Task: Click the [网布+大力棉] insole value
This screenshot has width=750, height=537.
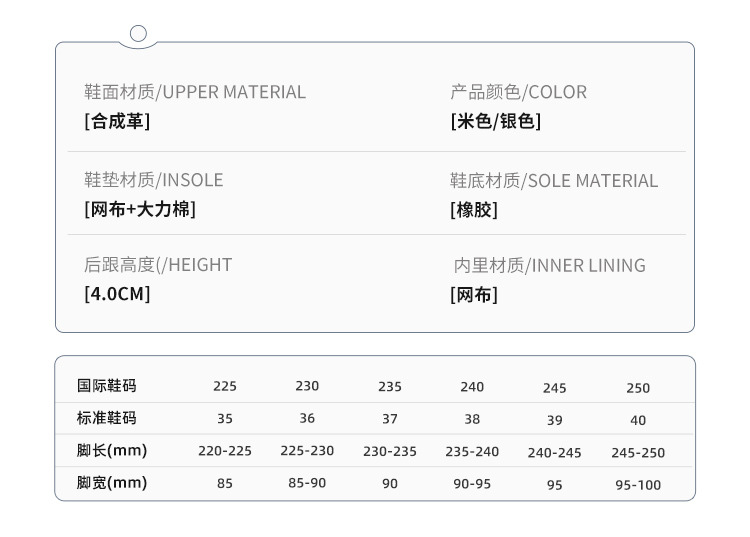Action: point(140,209)
